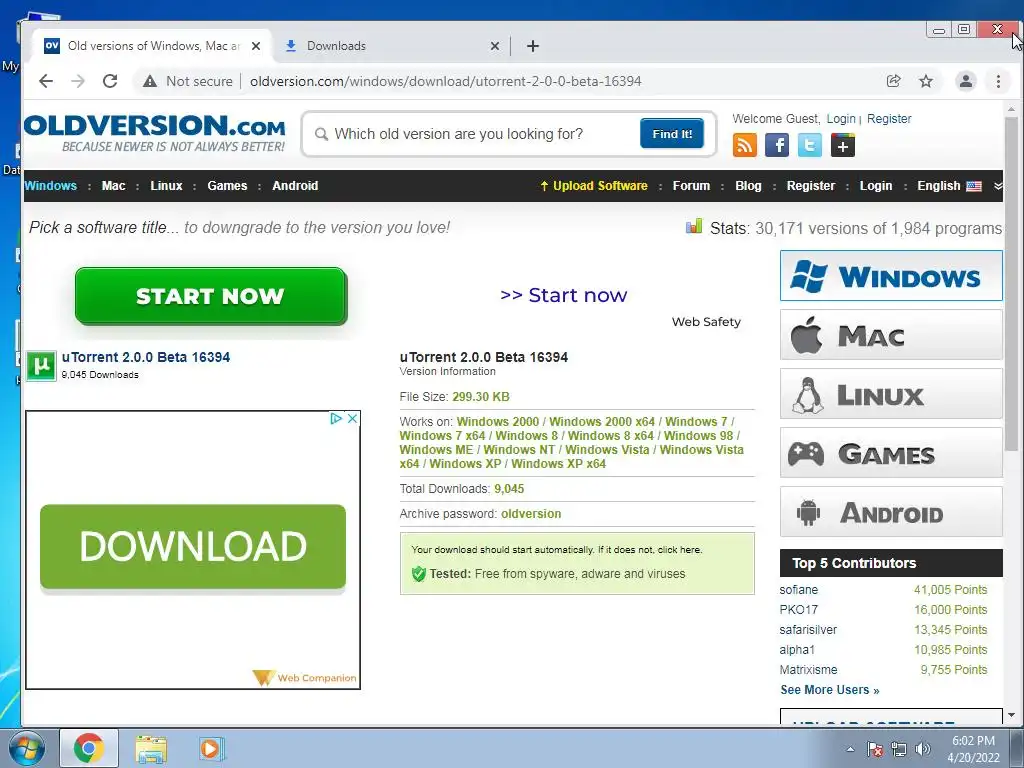Image resolution: width=1024 pixels, height=768 pixels.
Task: Expand the chevron at the nav bar end
Action: tap(998, 185)
